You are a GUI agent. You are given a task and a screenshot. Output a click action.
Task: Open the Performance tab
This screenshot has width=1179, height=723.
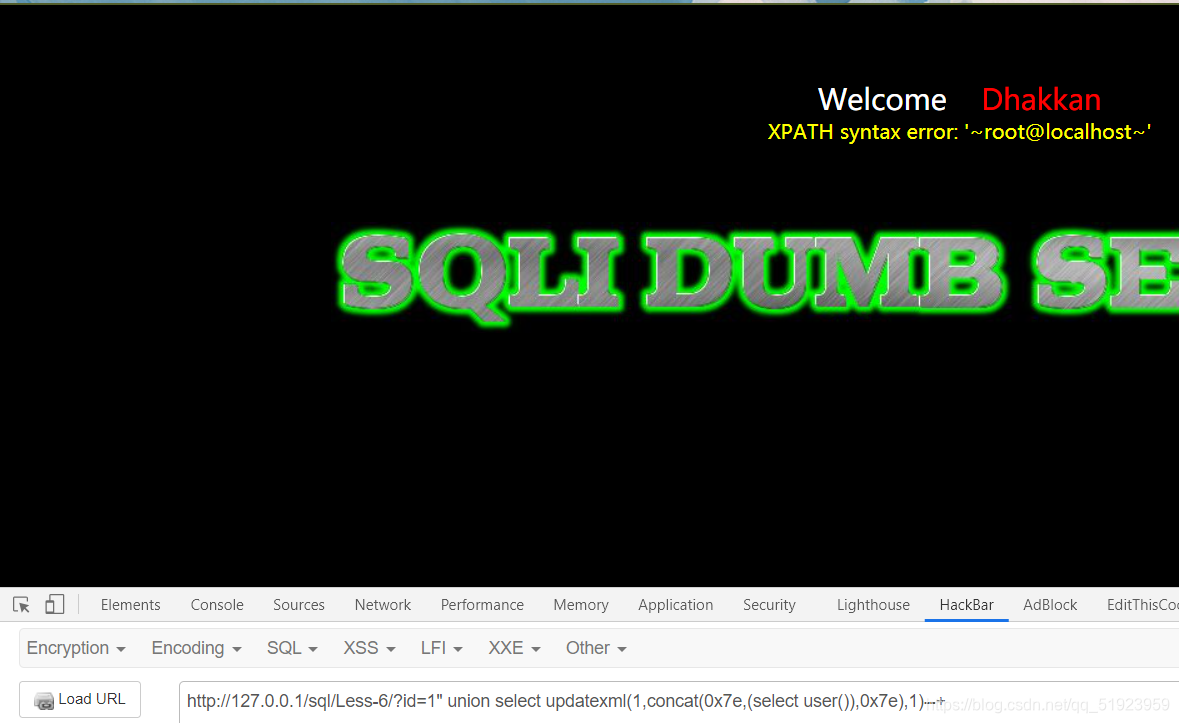pos(482,605)
